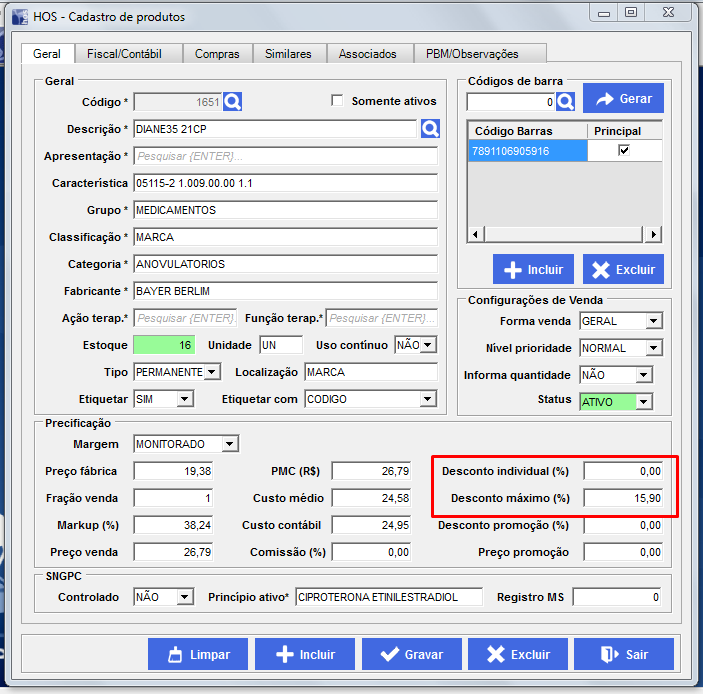This screenshot has width=703, height=694.
Task: Open the Margem dropdown
Action: pos(230,444)
